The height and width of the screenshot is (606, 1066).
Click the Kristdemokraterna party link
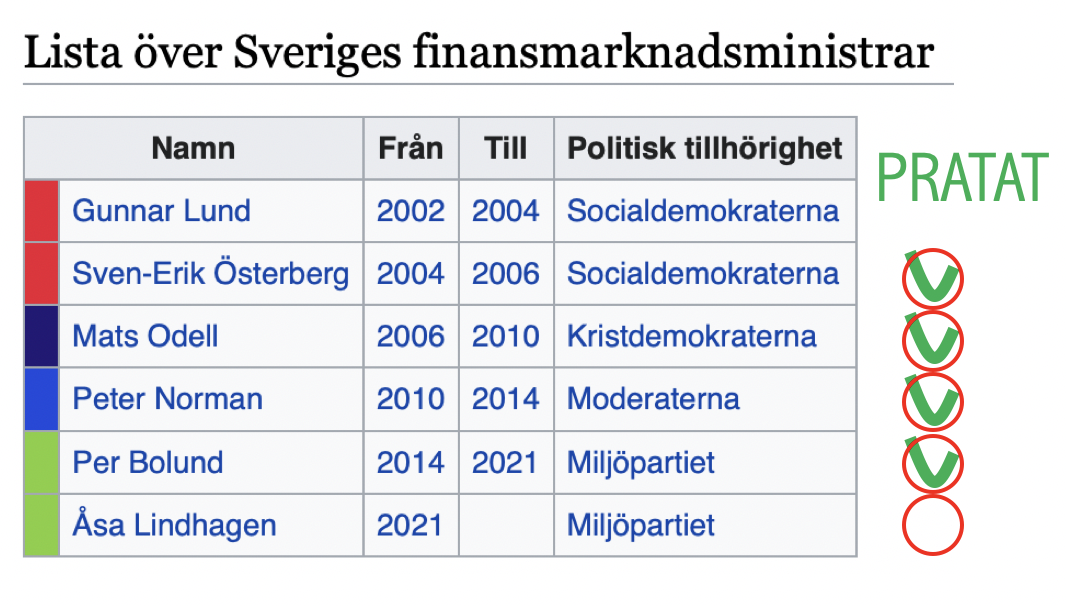click(691, 336)
